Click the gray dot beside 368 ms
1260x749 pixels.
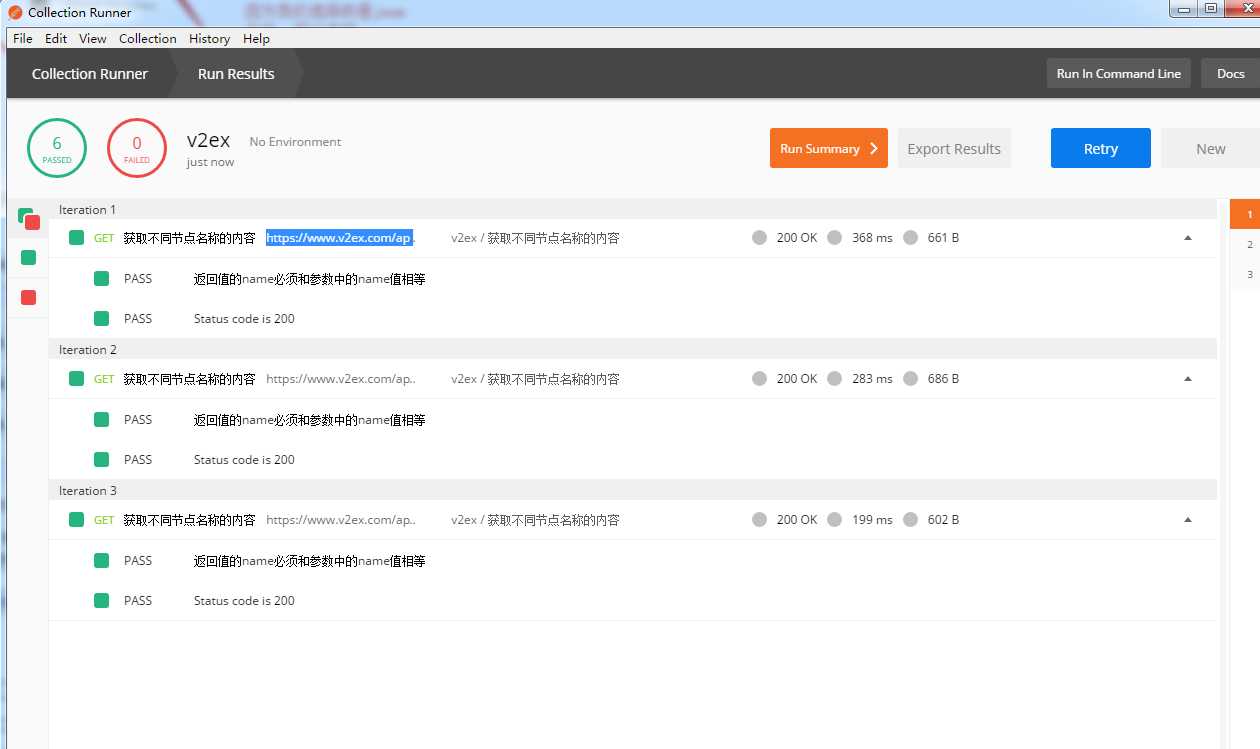tap(834, 238)
